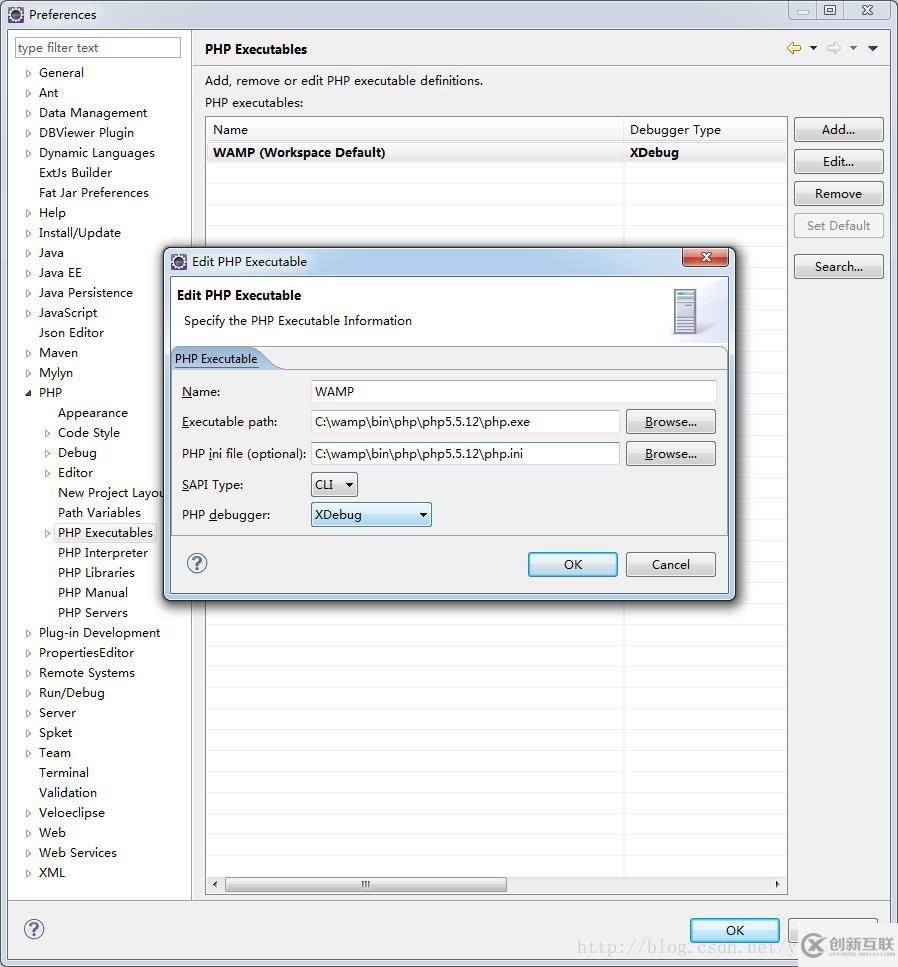Open the SAPI Type dropdown
Image resolution: width=898 pixels, height=967 pixels.
point(334,485)
